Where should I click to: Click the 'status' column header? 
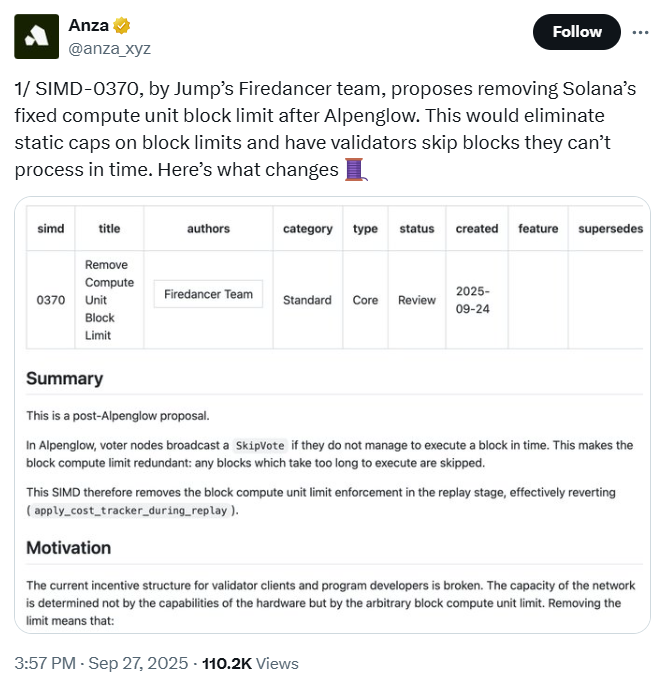click(x=417, y=229)
